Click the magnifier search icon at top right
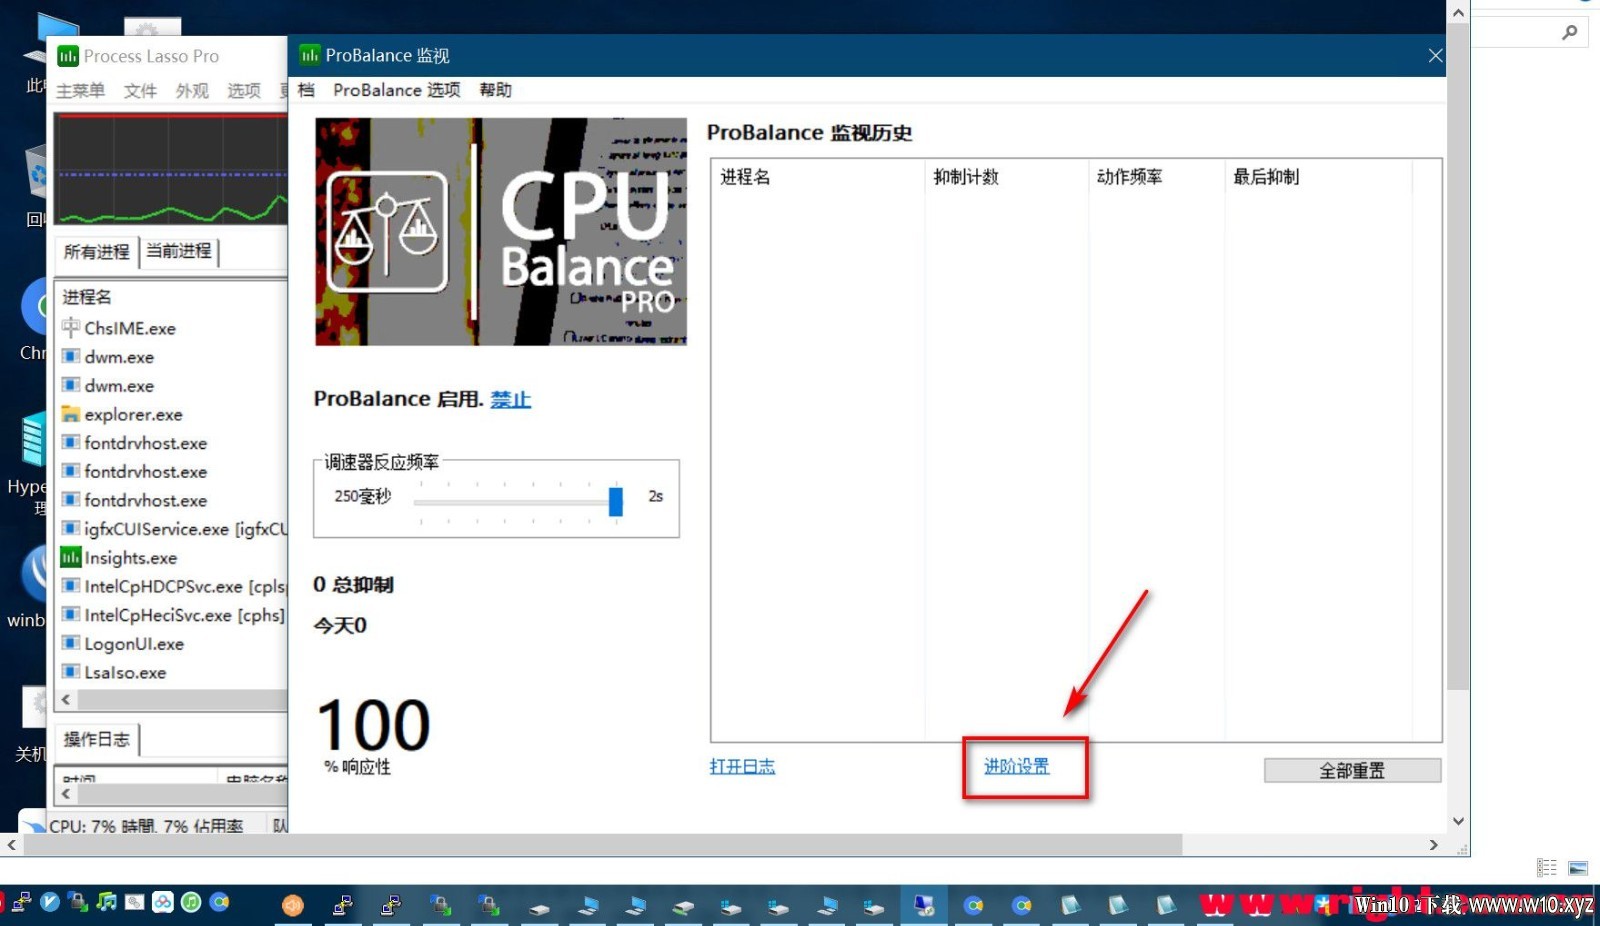The image size is (1600, 926). coord(1570,33)
